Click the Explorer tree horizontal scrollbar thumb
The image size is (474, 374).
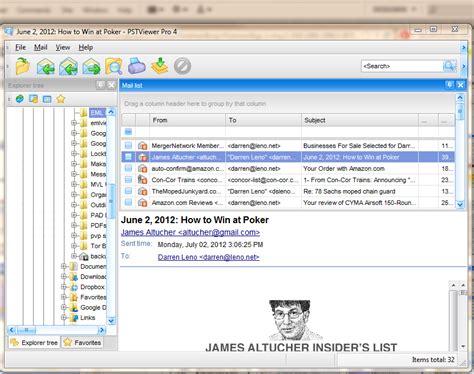26,330
